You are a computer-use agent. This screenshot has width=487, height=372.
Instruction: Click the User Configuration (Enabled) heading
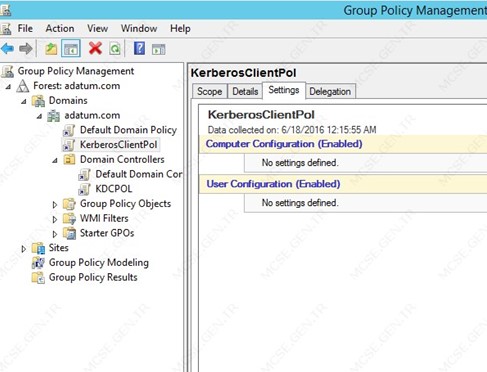[273, 184]
